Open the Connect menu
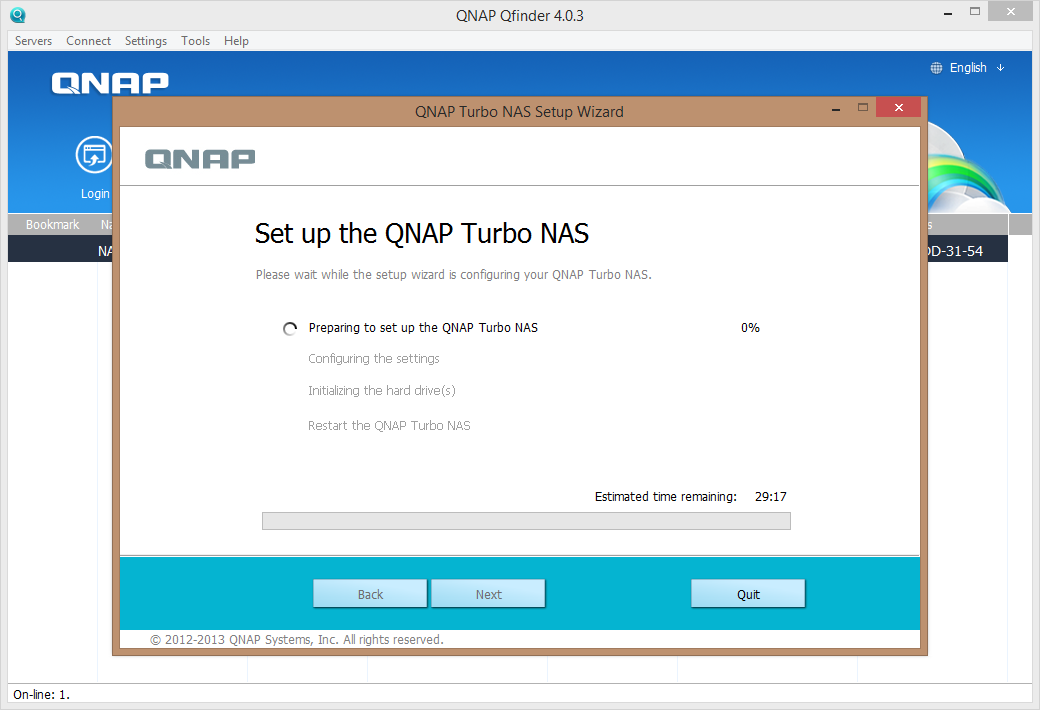The image size is (1040, 710). (x=88, y=40)
